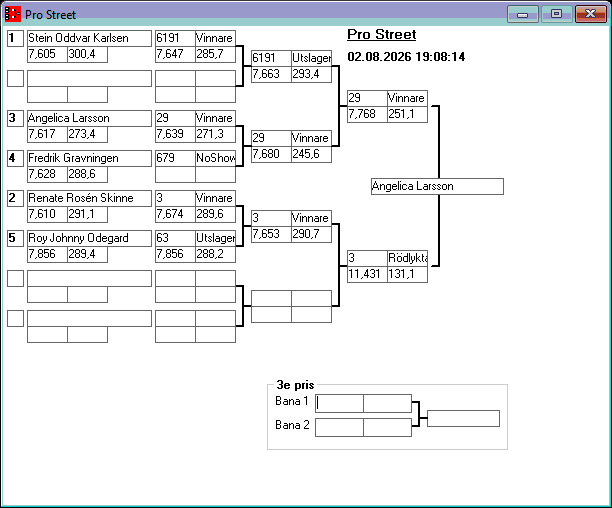Click seed number 4 box

pos(16,158)
